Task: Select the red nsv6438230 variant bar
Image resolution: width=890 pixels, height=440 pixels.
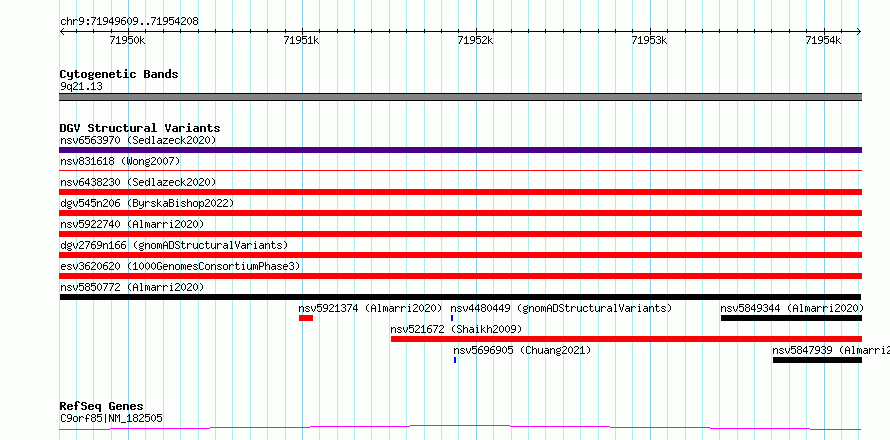Action: coord(460,192)
